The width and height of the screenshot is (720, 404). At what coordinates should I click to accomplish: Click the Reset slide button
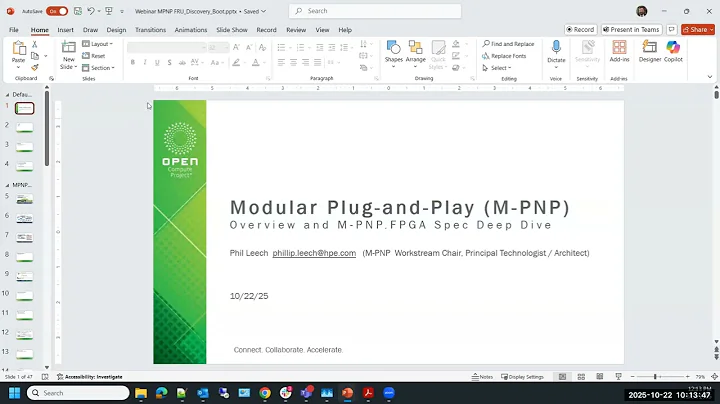tap(94, 56)
